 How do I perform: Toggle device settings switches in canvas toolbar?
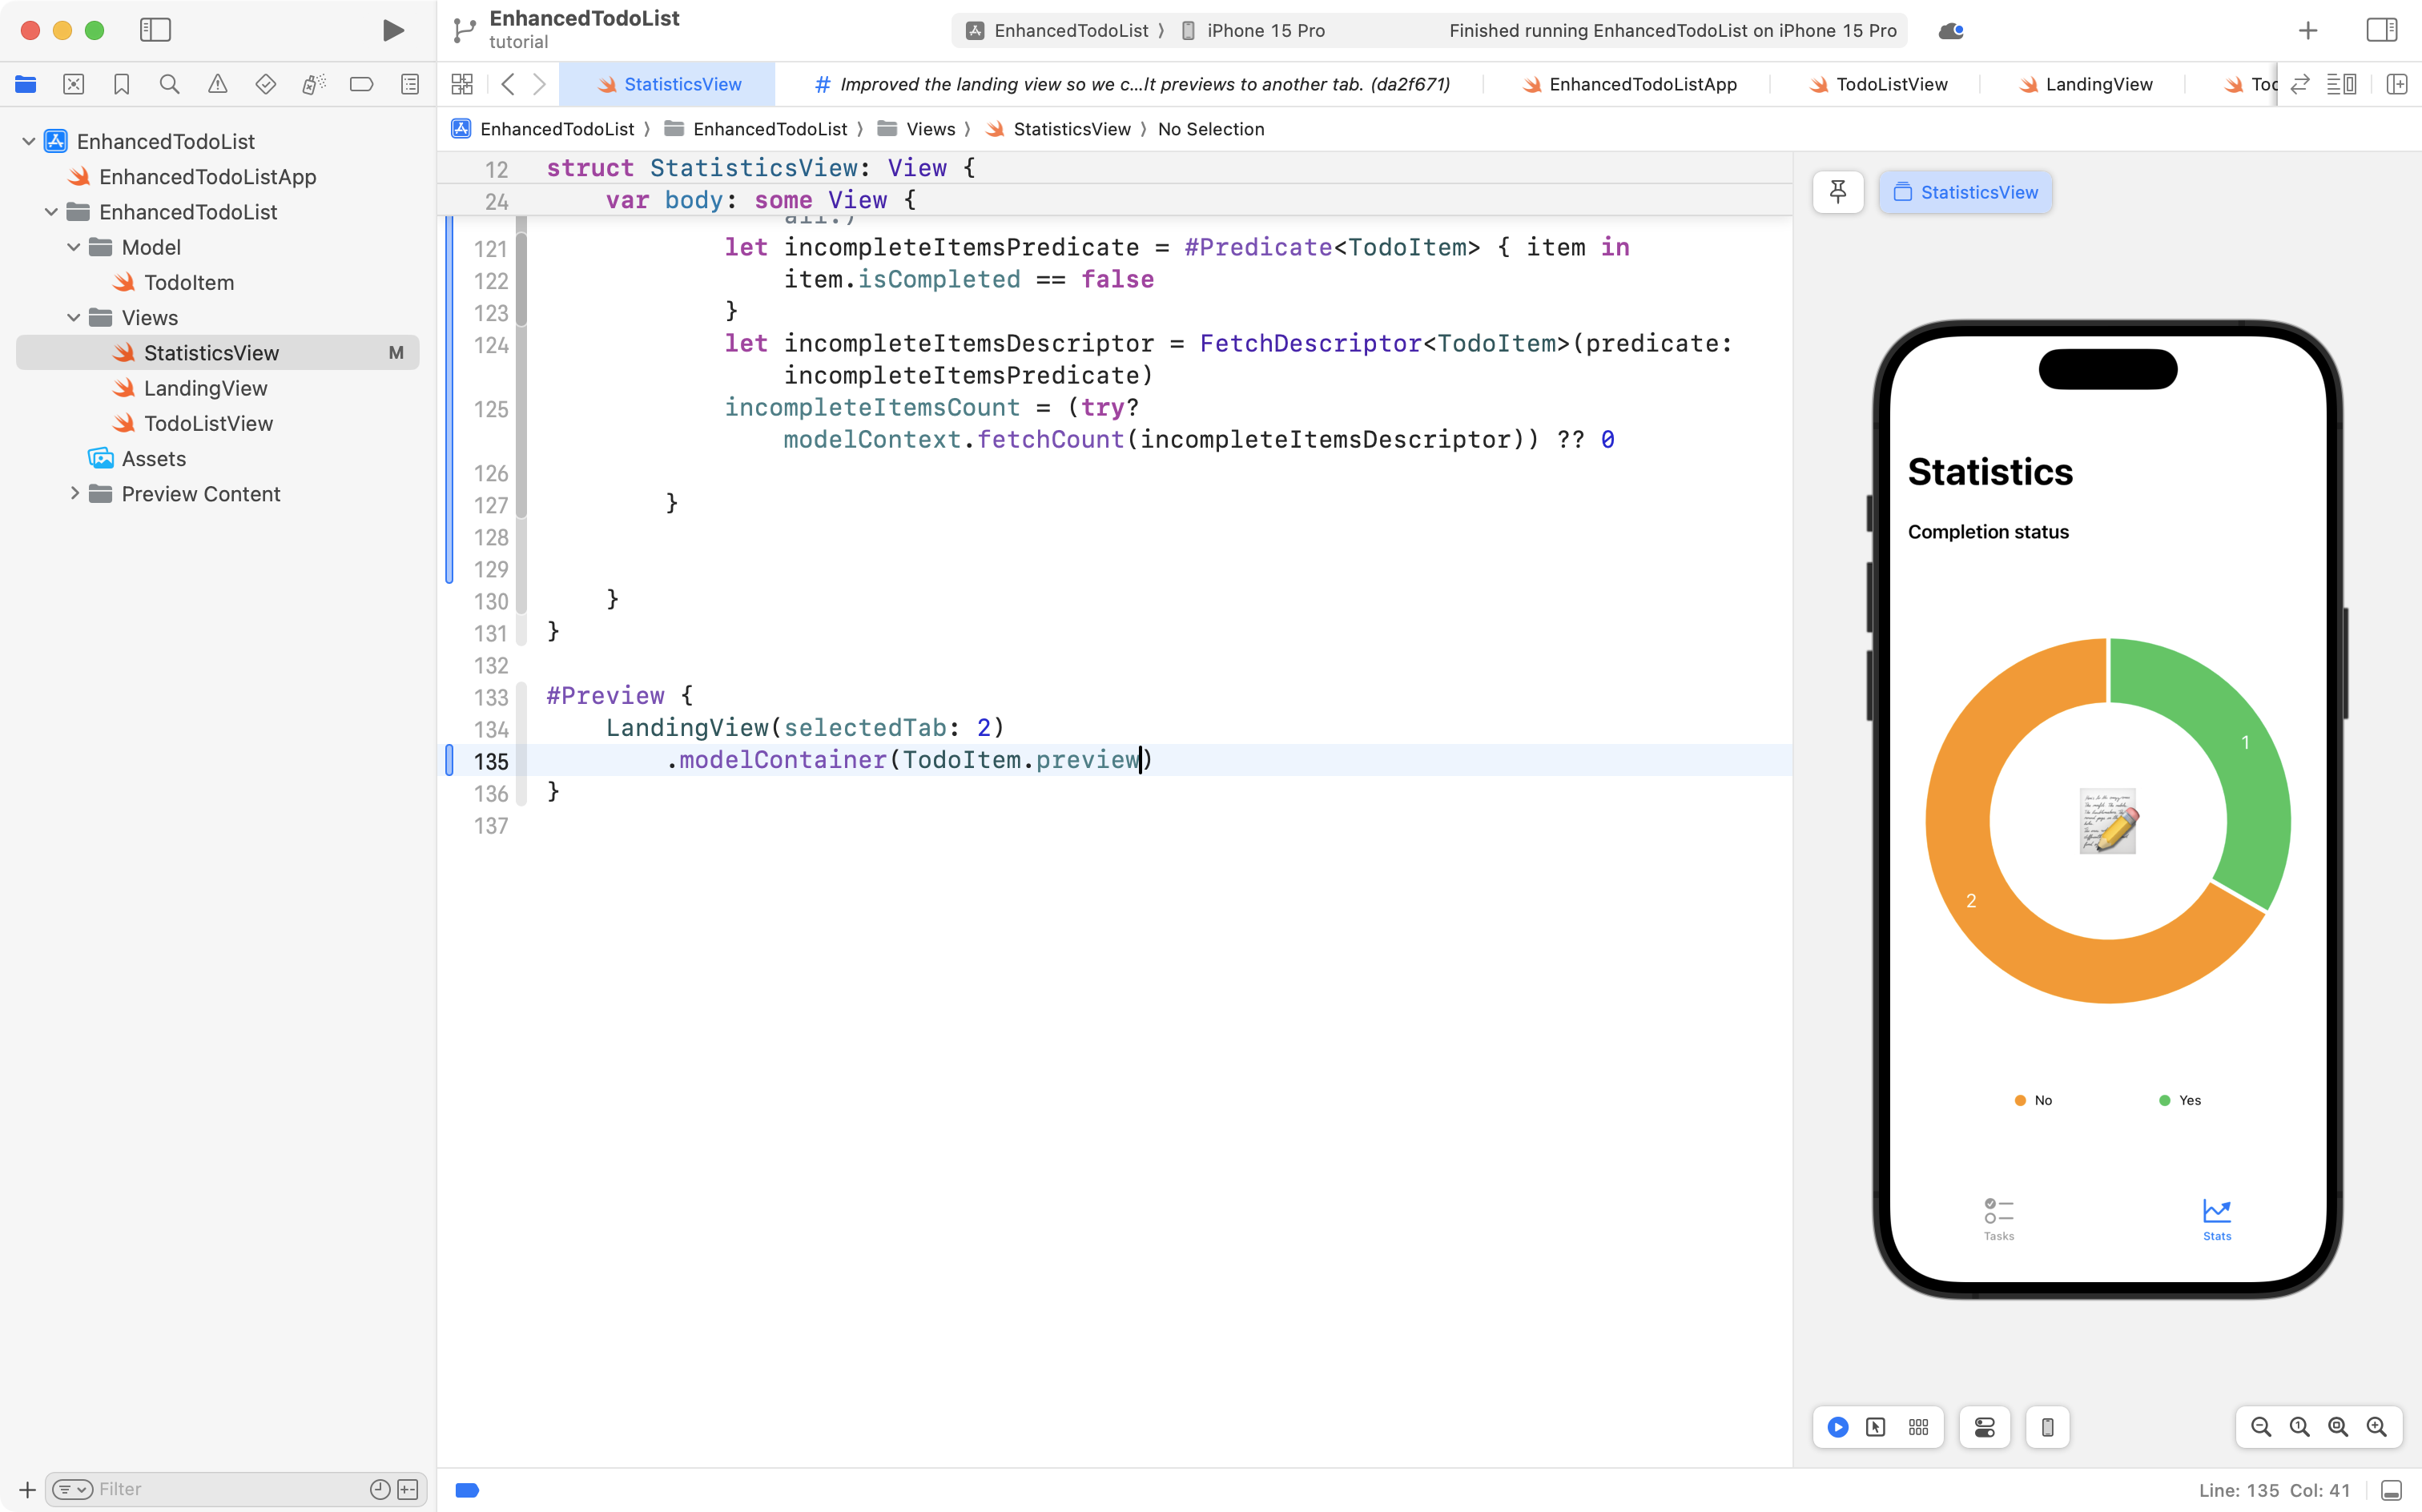pyautogui.click(x=1984, y=1427)
